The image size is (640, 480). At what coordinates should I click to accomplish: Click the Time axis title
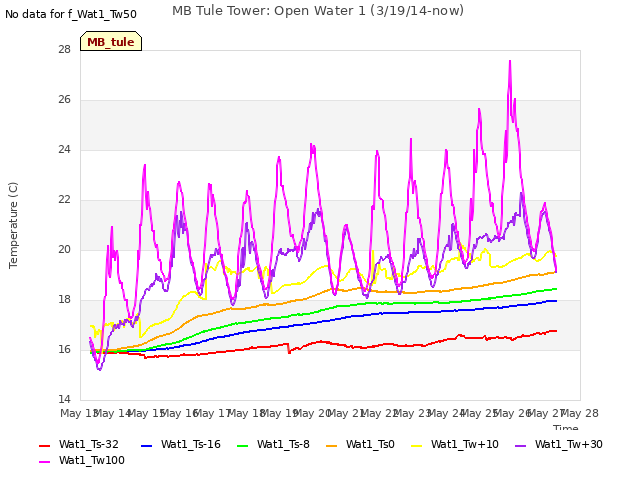[566, 427]
